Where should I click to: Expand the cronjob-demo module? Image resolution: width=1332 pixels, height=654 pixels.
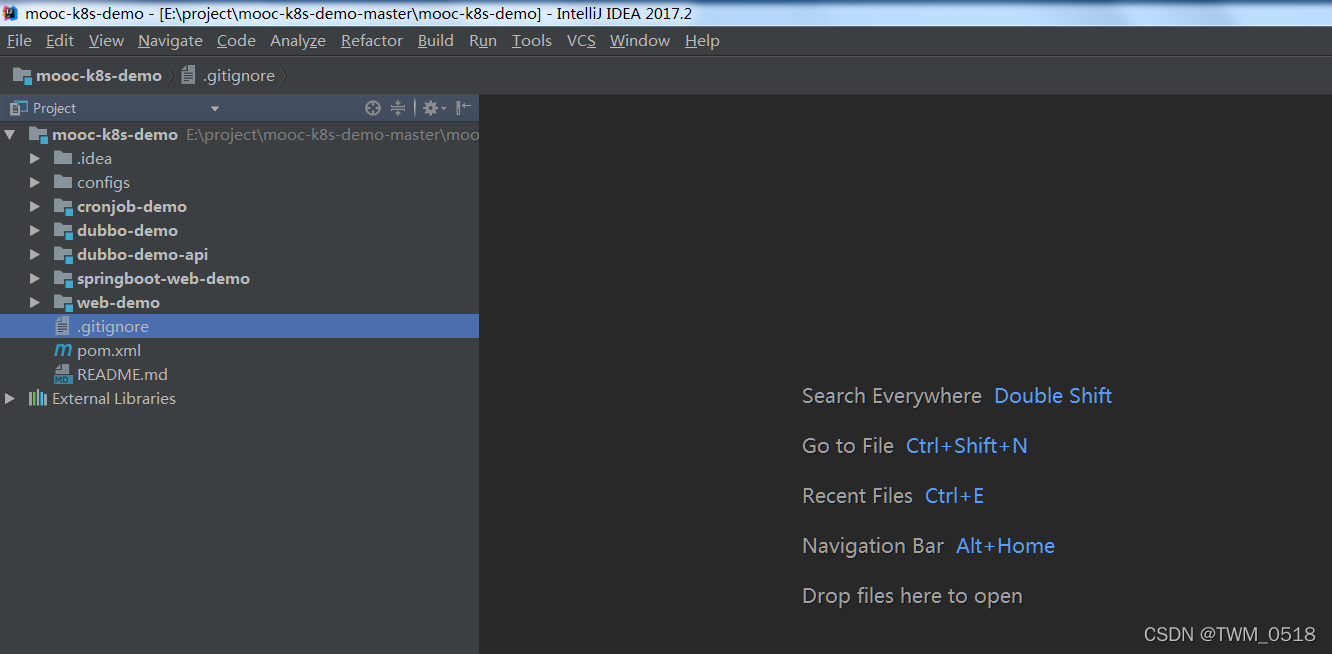tap(35, 206)
